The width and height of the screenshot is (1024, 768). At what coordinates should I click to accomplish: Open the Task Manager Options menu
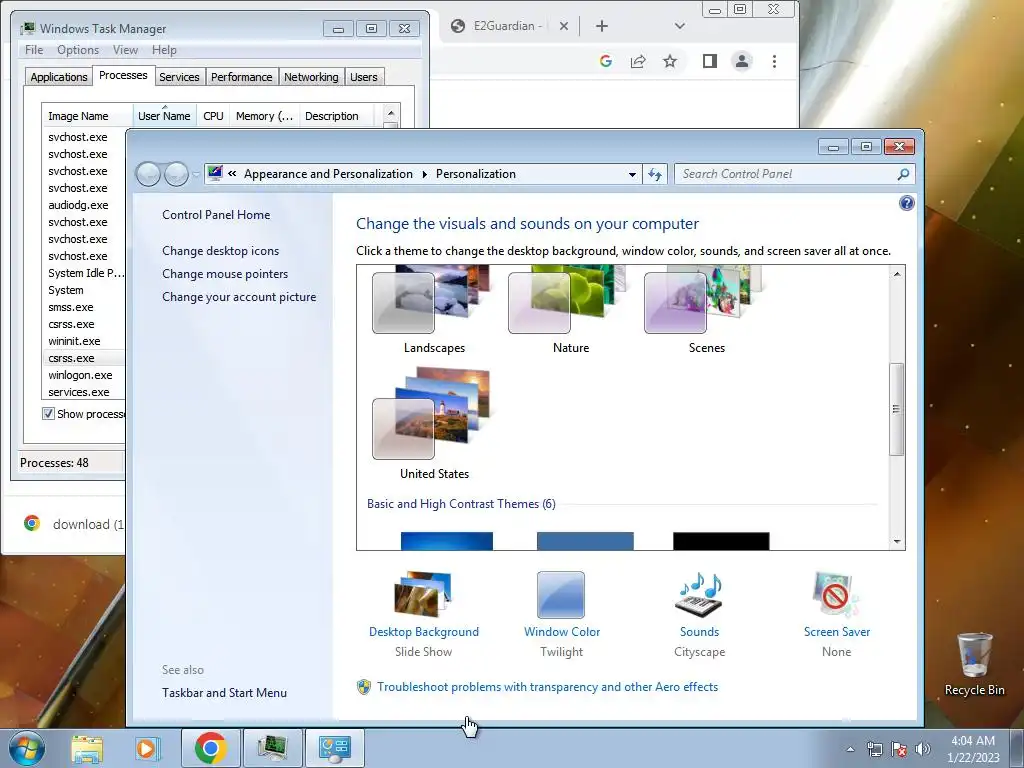coord(78,50)
